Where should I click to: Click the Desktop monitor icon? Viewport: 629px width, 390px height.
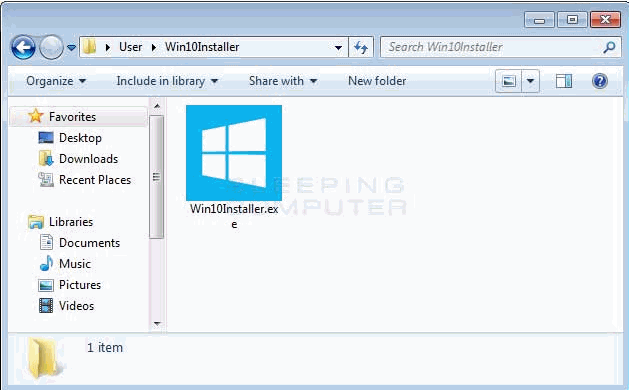point(46,138)
